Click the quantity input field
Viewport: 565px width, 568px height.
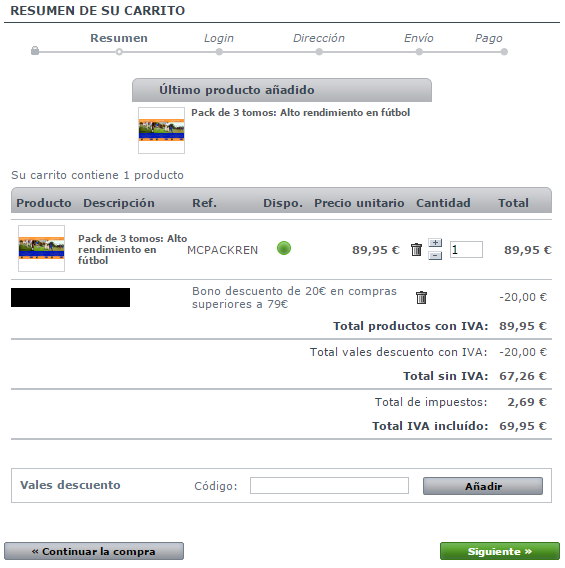tap(466, 250)
